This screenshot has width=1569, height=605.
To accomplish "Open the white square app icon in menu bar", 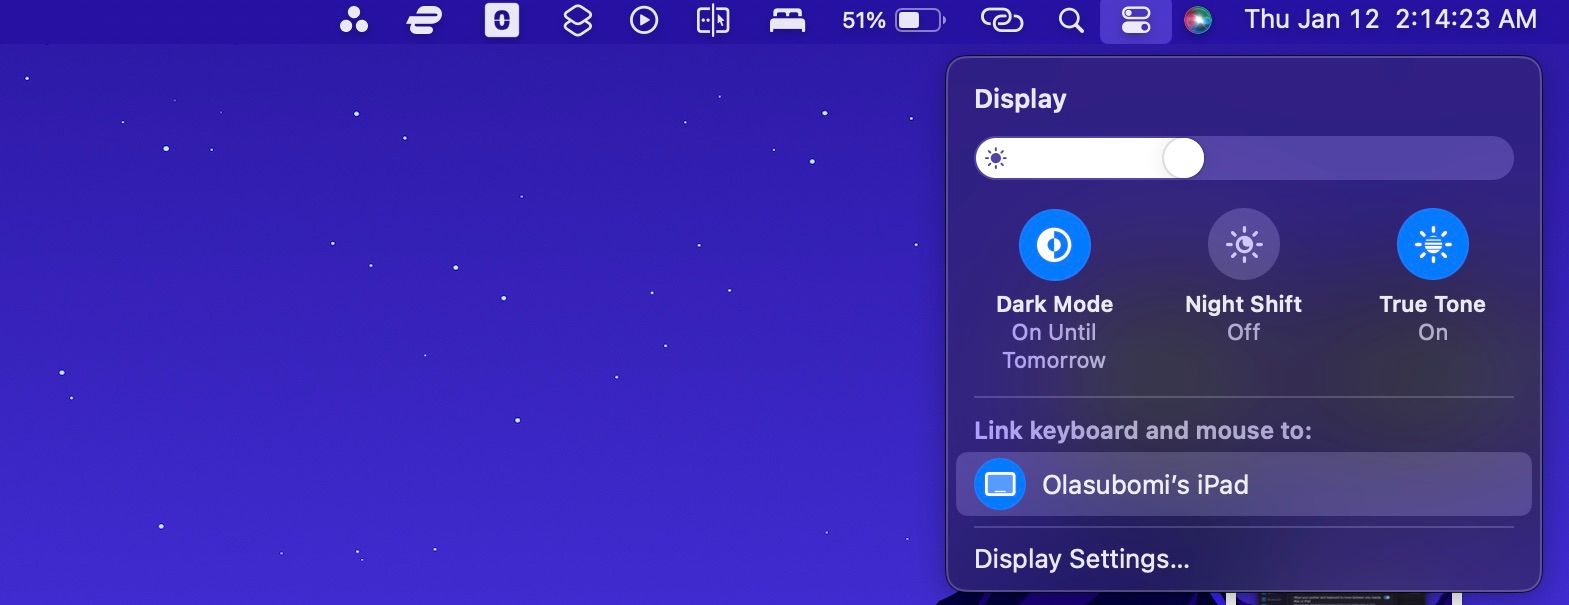I will click(502, 20).
